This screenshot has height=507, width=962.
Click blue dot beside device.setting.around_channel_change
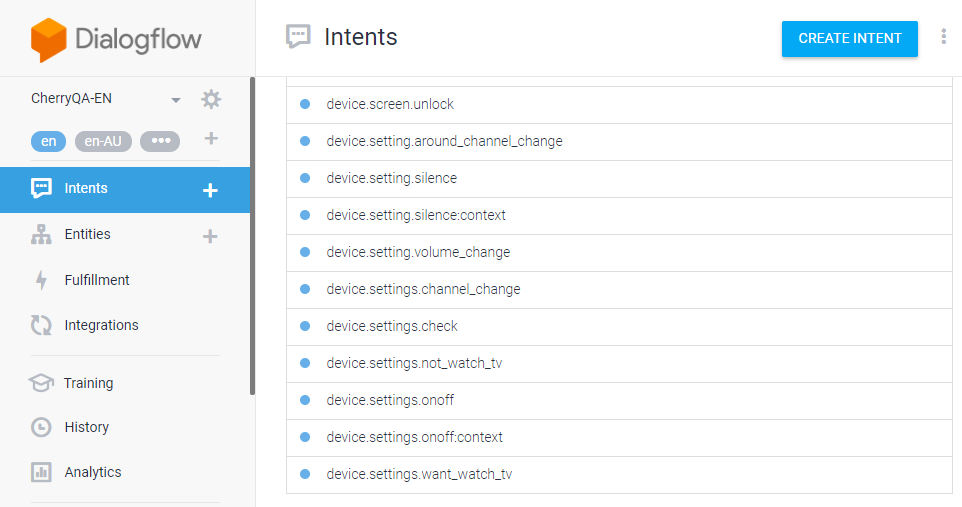coord(305,141)
